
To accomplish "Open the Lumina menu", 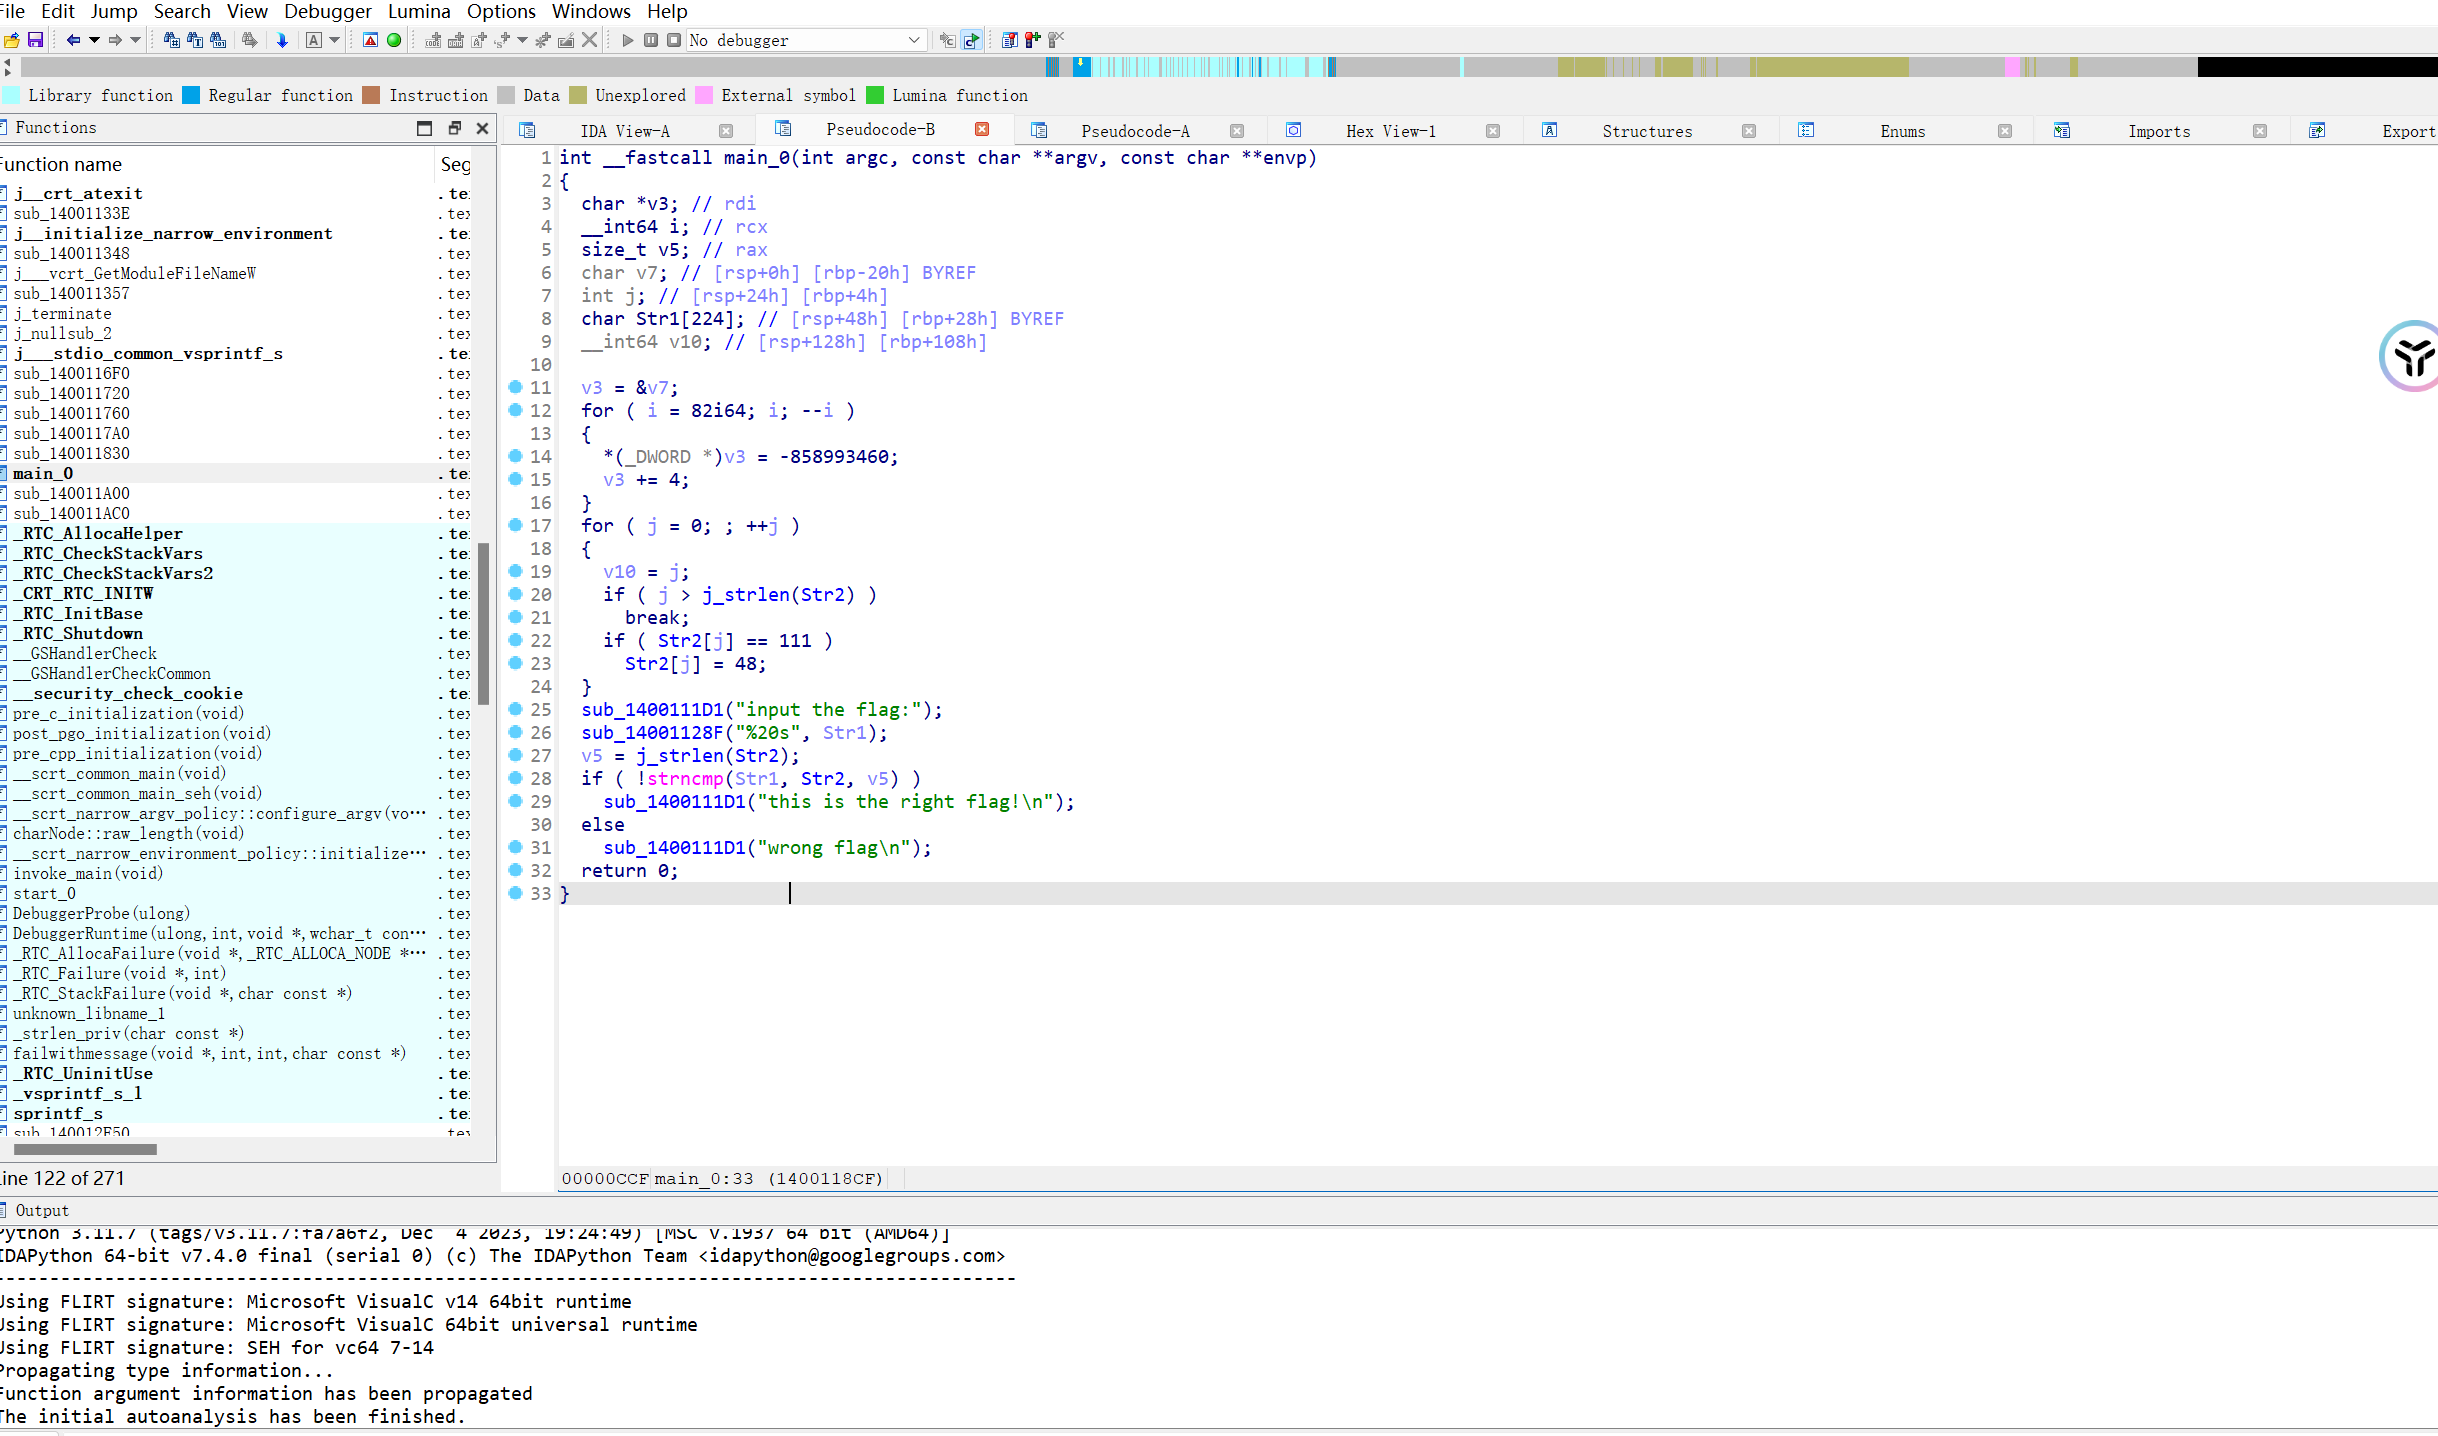I will pyautogui.click(x=419, y=11).
